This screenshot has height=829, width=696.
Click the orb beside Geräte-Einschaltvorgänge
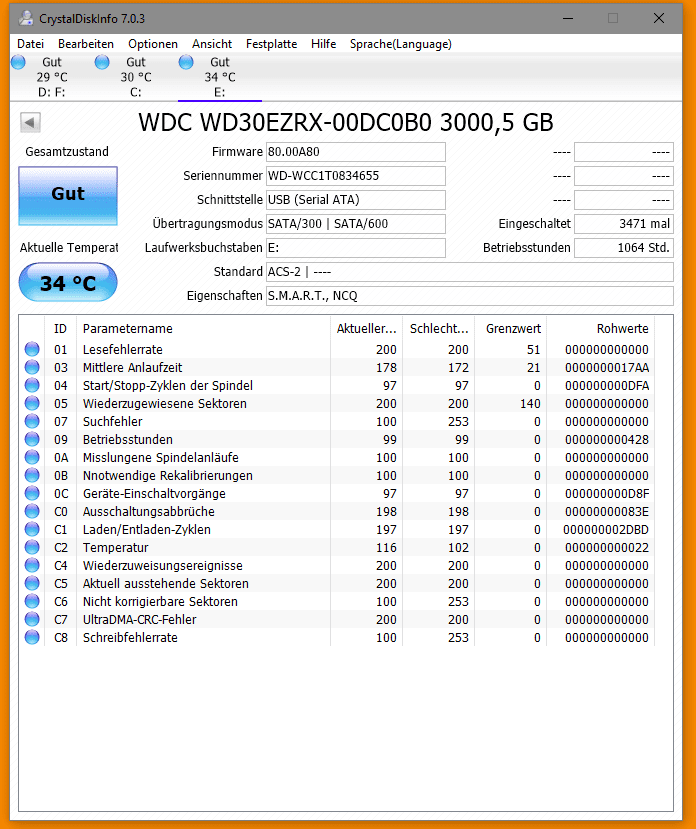click(x=32, y=493)
